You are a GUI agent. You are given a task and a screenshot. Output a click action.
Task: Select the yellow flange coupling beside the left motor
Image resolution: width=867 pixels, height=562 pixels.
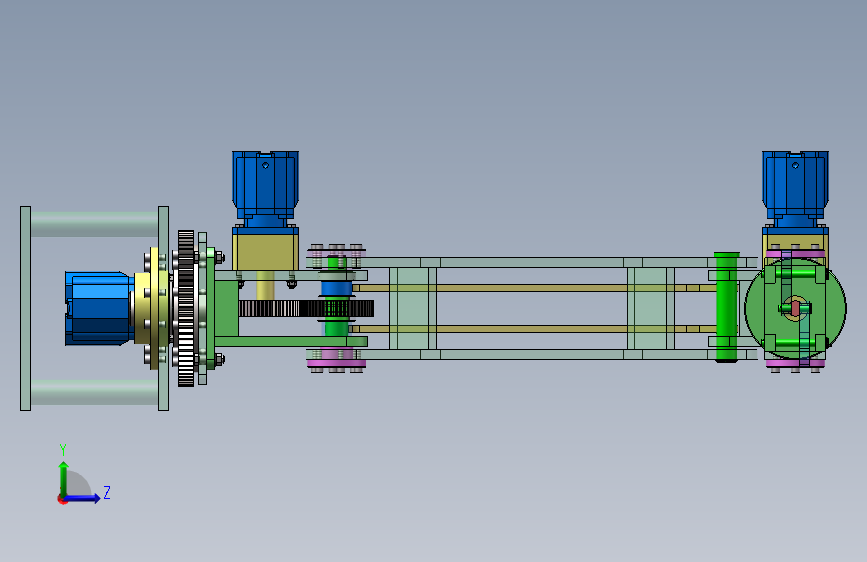tap(150, 308)
